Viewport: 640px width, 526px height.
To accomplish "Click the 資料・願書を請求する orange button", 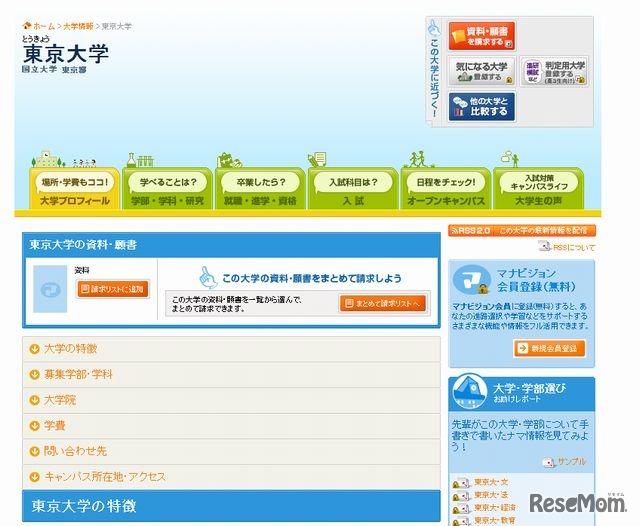I will coord(482,36).
